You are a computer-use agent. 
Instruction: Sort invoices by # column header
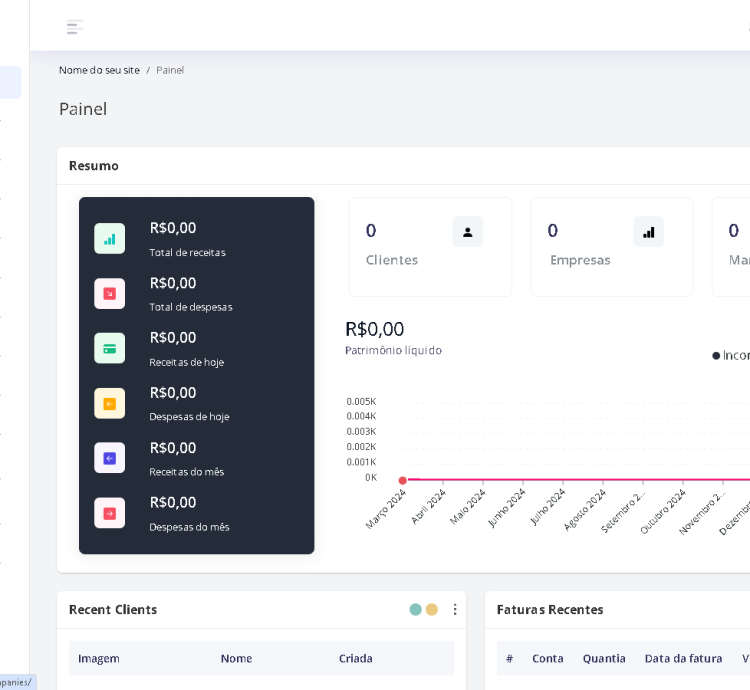[x=509, y=658]
